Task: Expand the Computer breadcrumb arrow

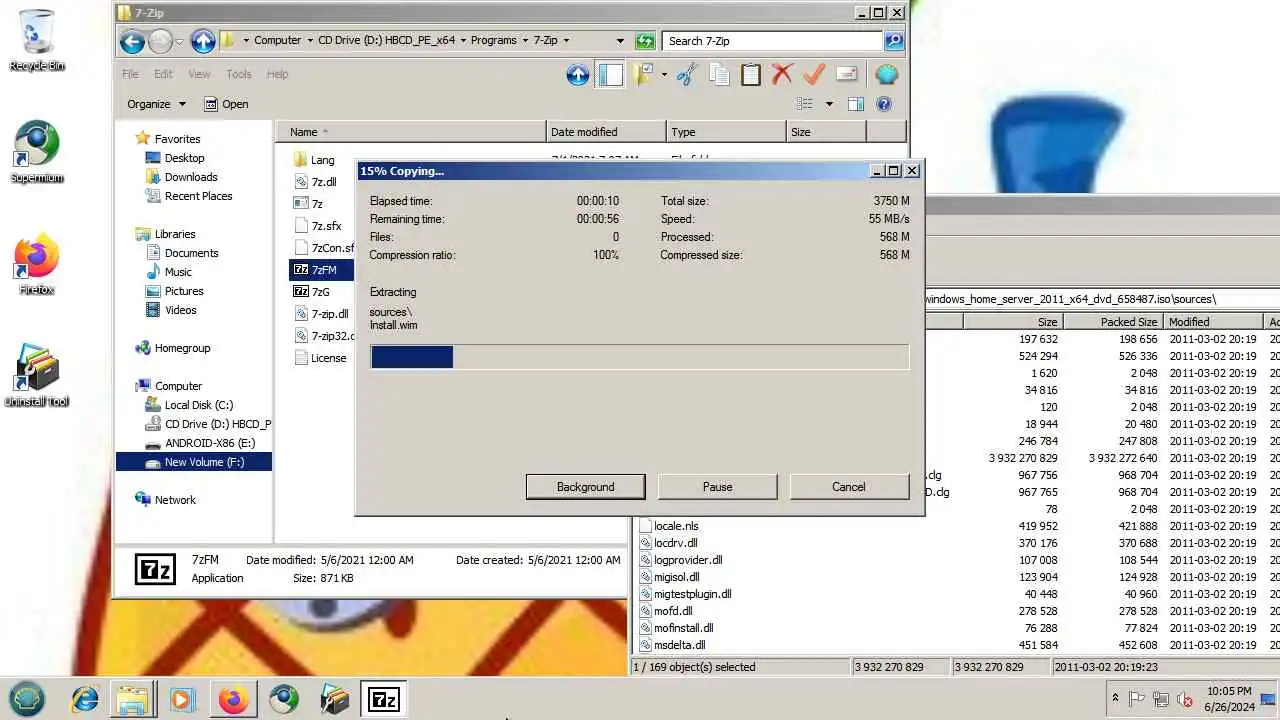Action: coord(309,41)
